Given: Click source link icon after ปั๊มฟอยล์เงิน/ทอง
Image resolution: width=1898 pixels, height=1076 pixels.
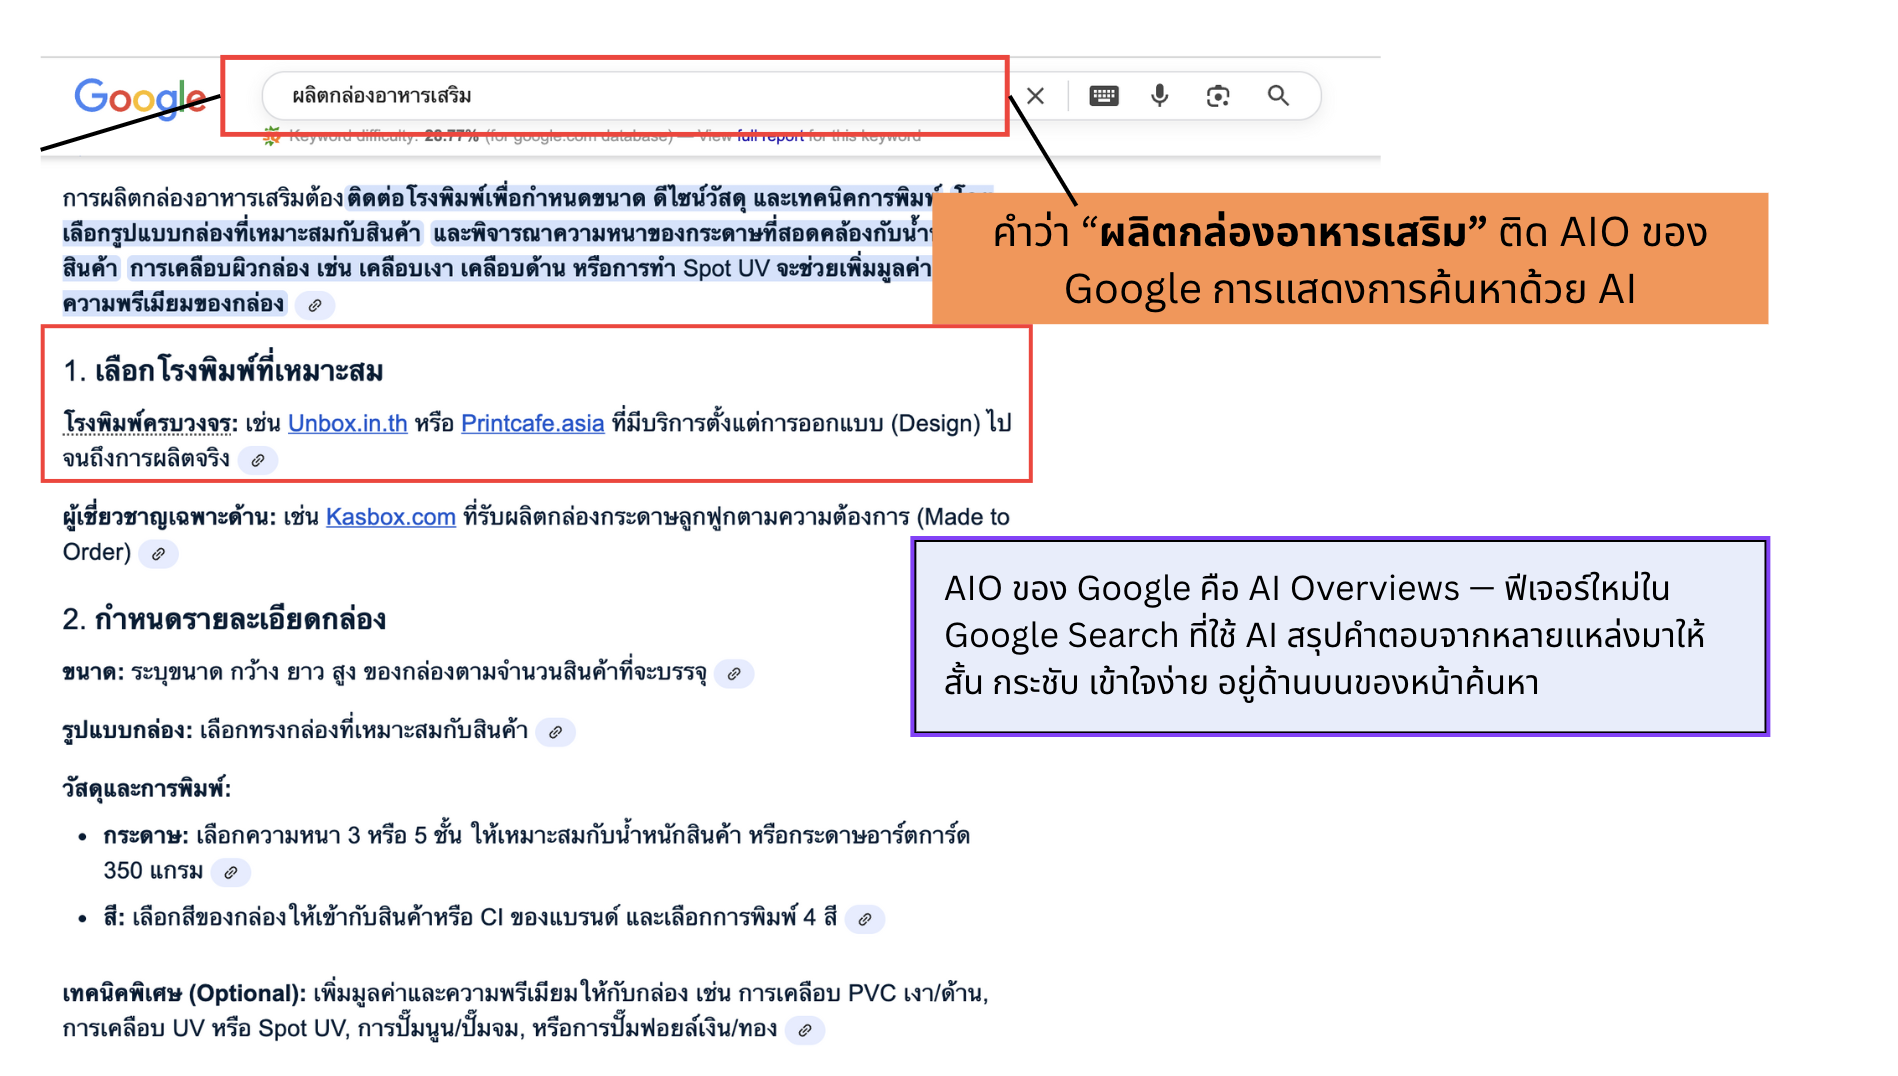Looking at the screenshot, I should [x=805, y=1030].
